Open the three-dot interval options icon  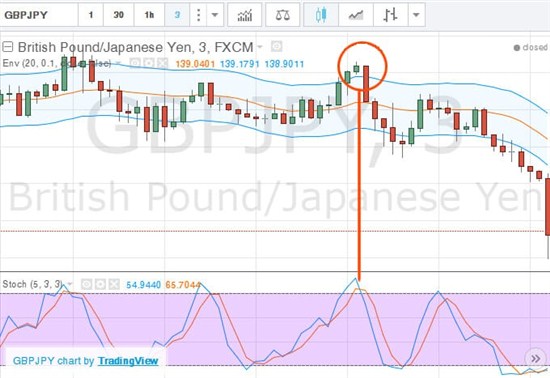[x=199, y=15]
